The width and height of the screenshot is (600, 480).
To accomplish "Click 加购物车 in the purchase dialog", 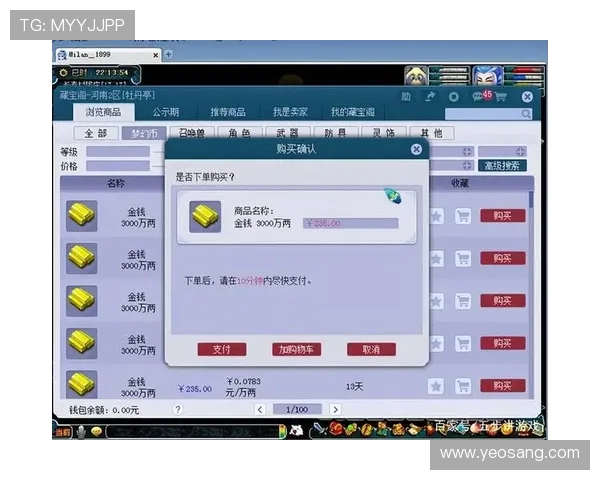I will tap(297, 349).
